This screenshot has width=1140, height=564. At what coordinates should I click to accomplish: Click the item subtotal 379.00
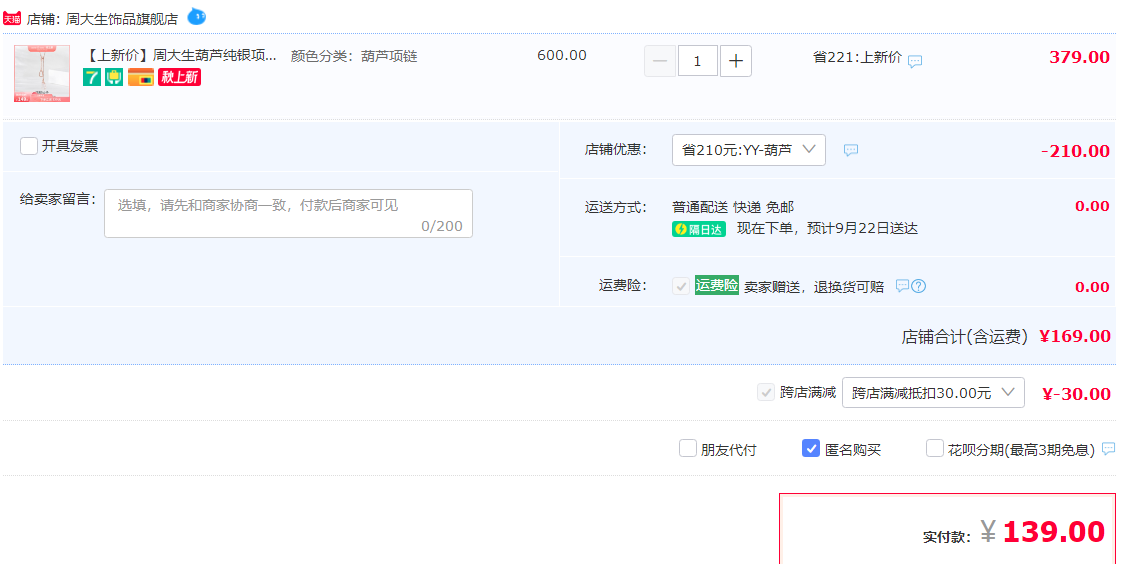tap(1080, 57)
